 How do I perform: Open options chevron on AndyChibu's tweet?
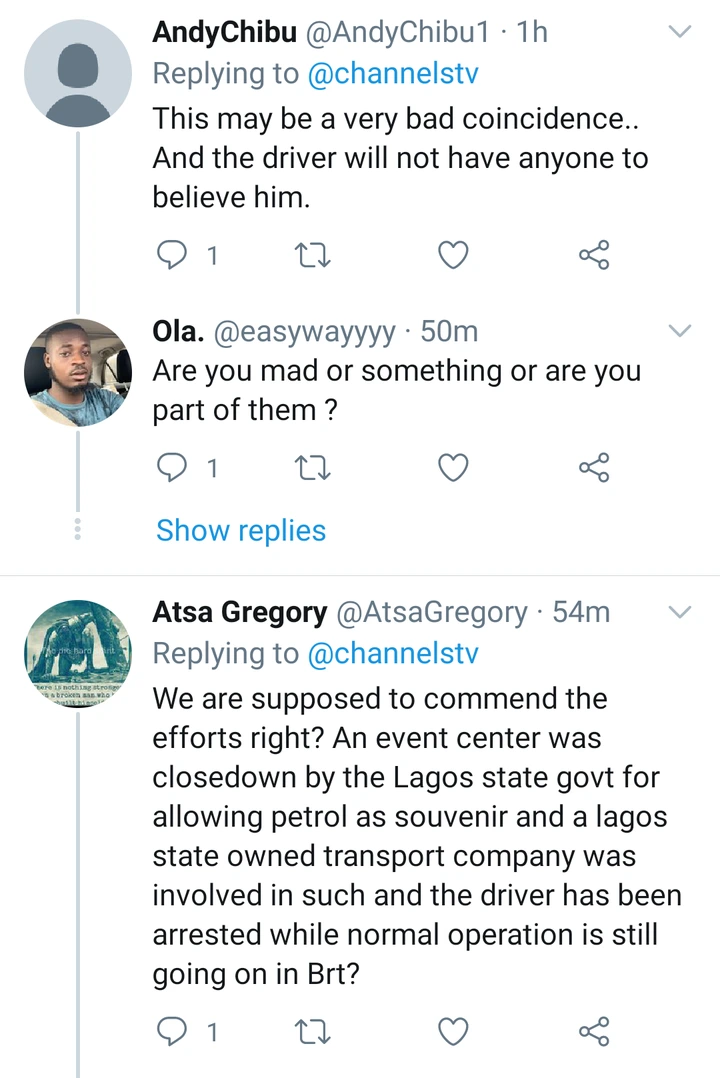[680, 32]
